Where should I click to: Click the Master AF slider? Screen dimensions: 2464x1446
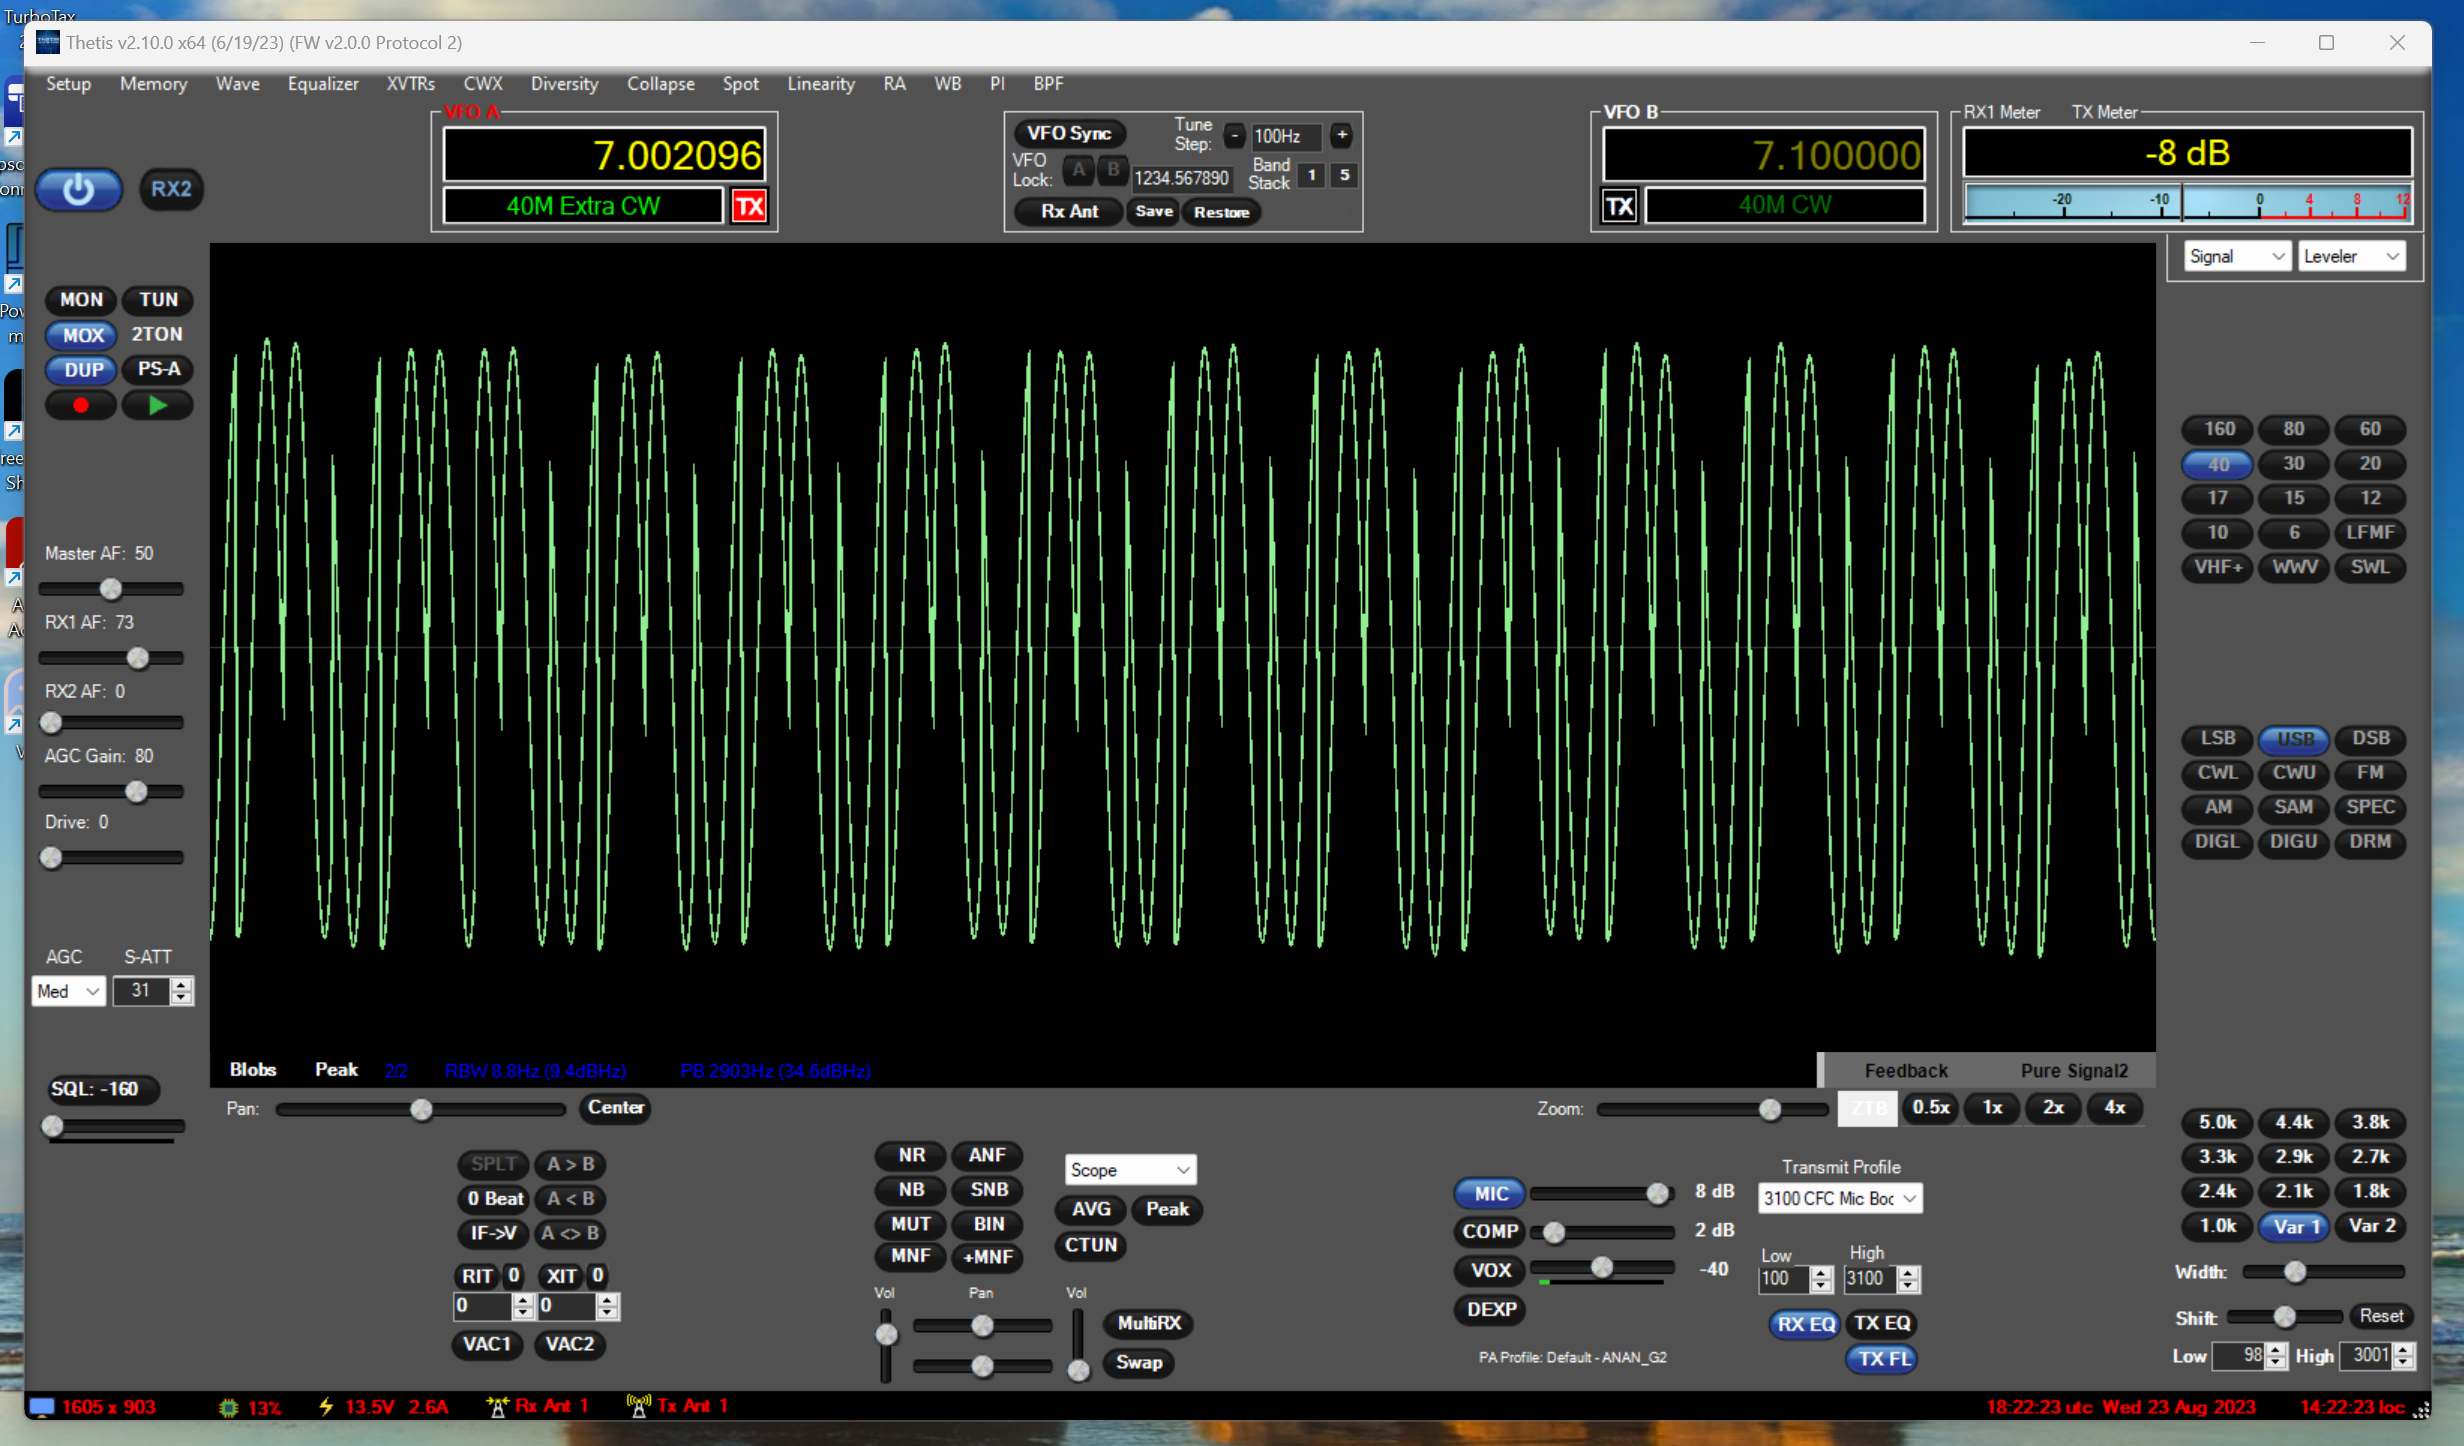click(x=111, y=589)
